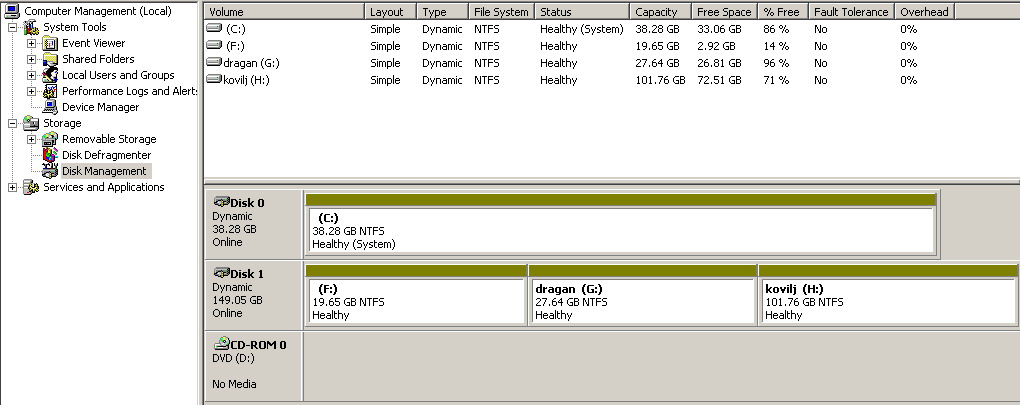Sort volumes by the Capacity column header
Image resolution: width=1020 pixels, height=405 pixels.
[x=659, y=12]
